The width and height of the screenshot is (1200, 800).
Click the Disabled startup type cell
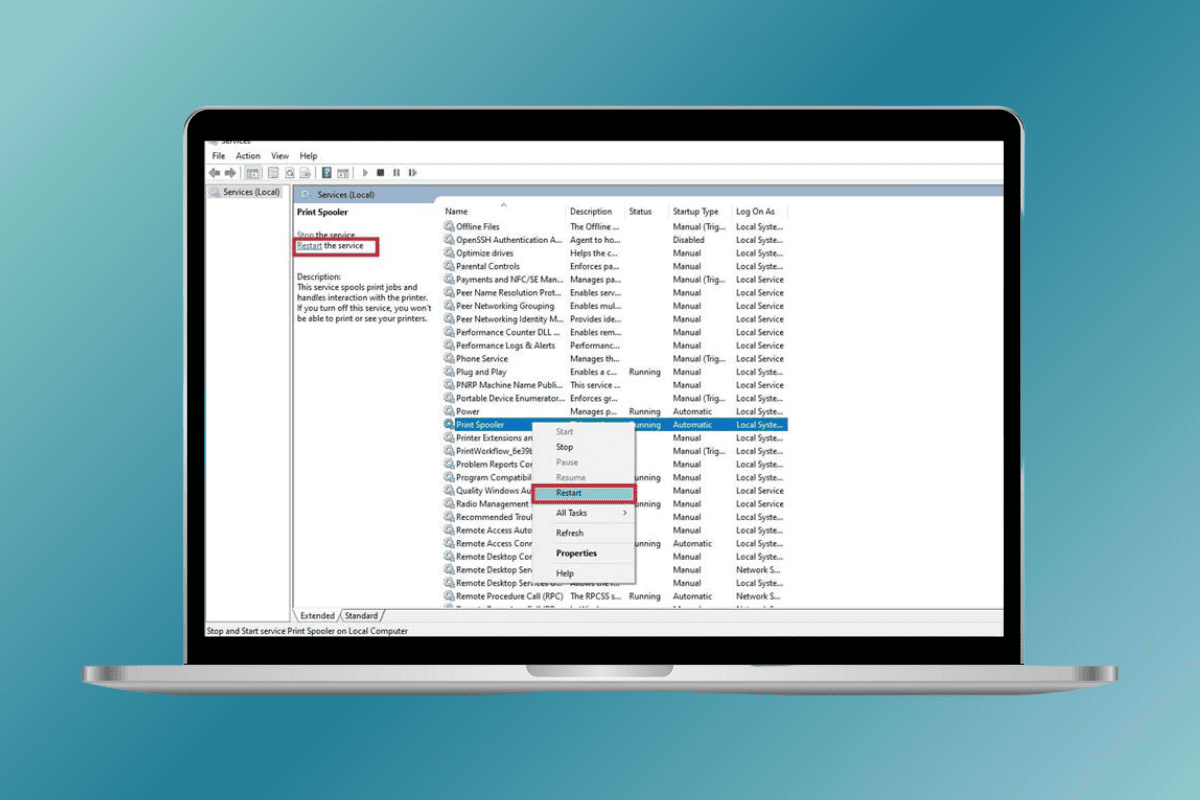[x=689, y=240]
